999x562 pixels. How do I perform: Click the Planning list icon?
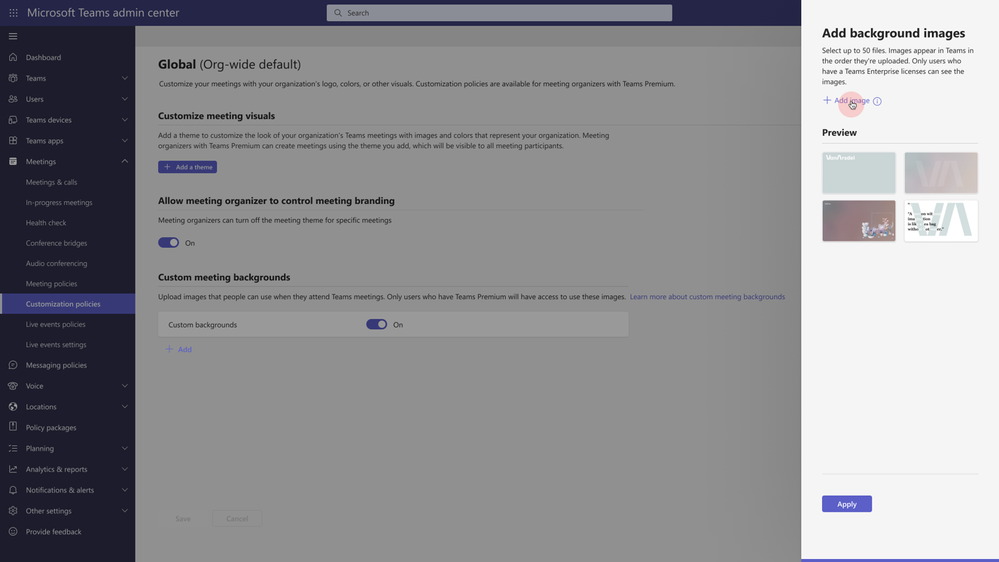13,449
